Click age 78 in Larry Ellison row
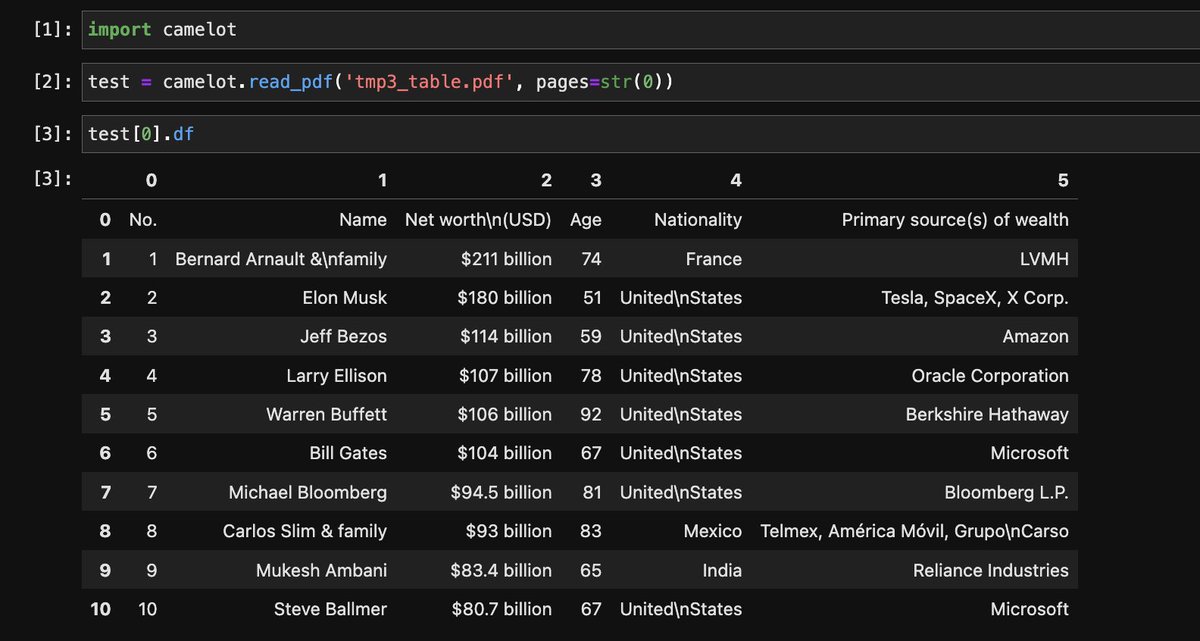The height and width of the screenshot is (641, 1200). point(592,376)
